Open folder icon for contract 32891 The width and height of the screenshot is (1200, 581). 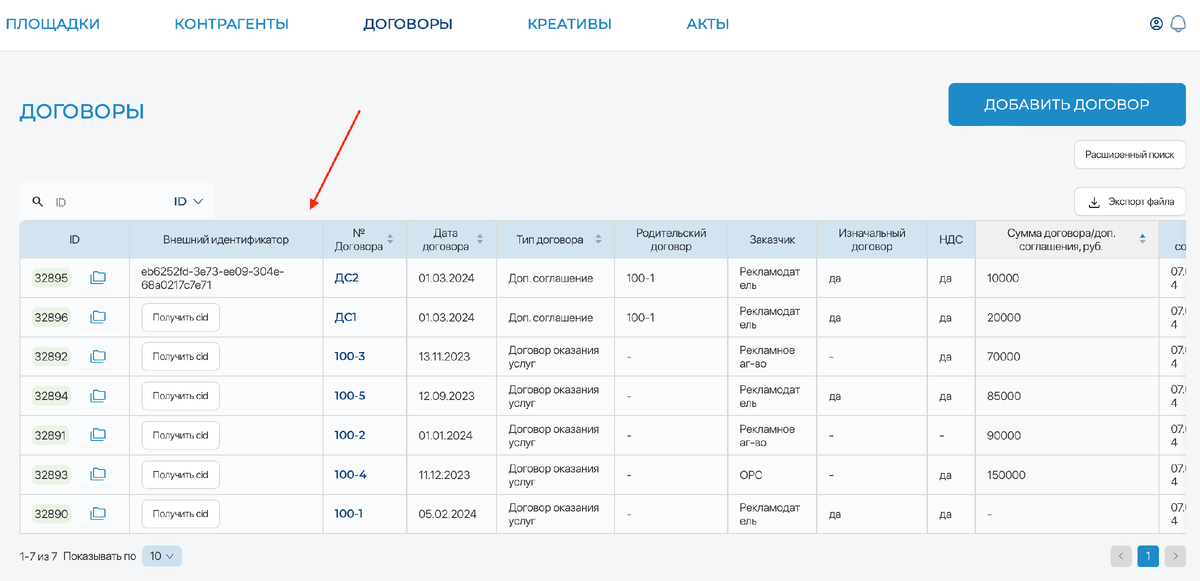click(98, 435)
